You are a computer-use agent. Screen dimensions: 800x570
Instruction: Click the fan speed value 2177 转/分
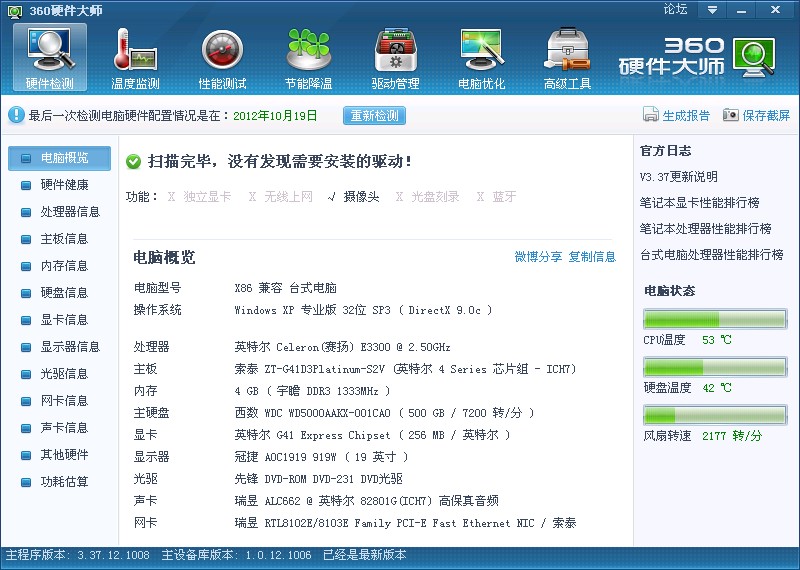tap(732, 436)
